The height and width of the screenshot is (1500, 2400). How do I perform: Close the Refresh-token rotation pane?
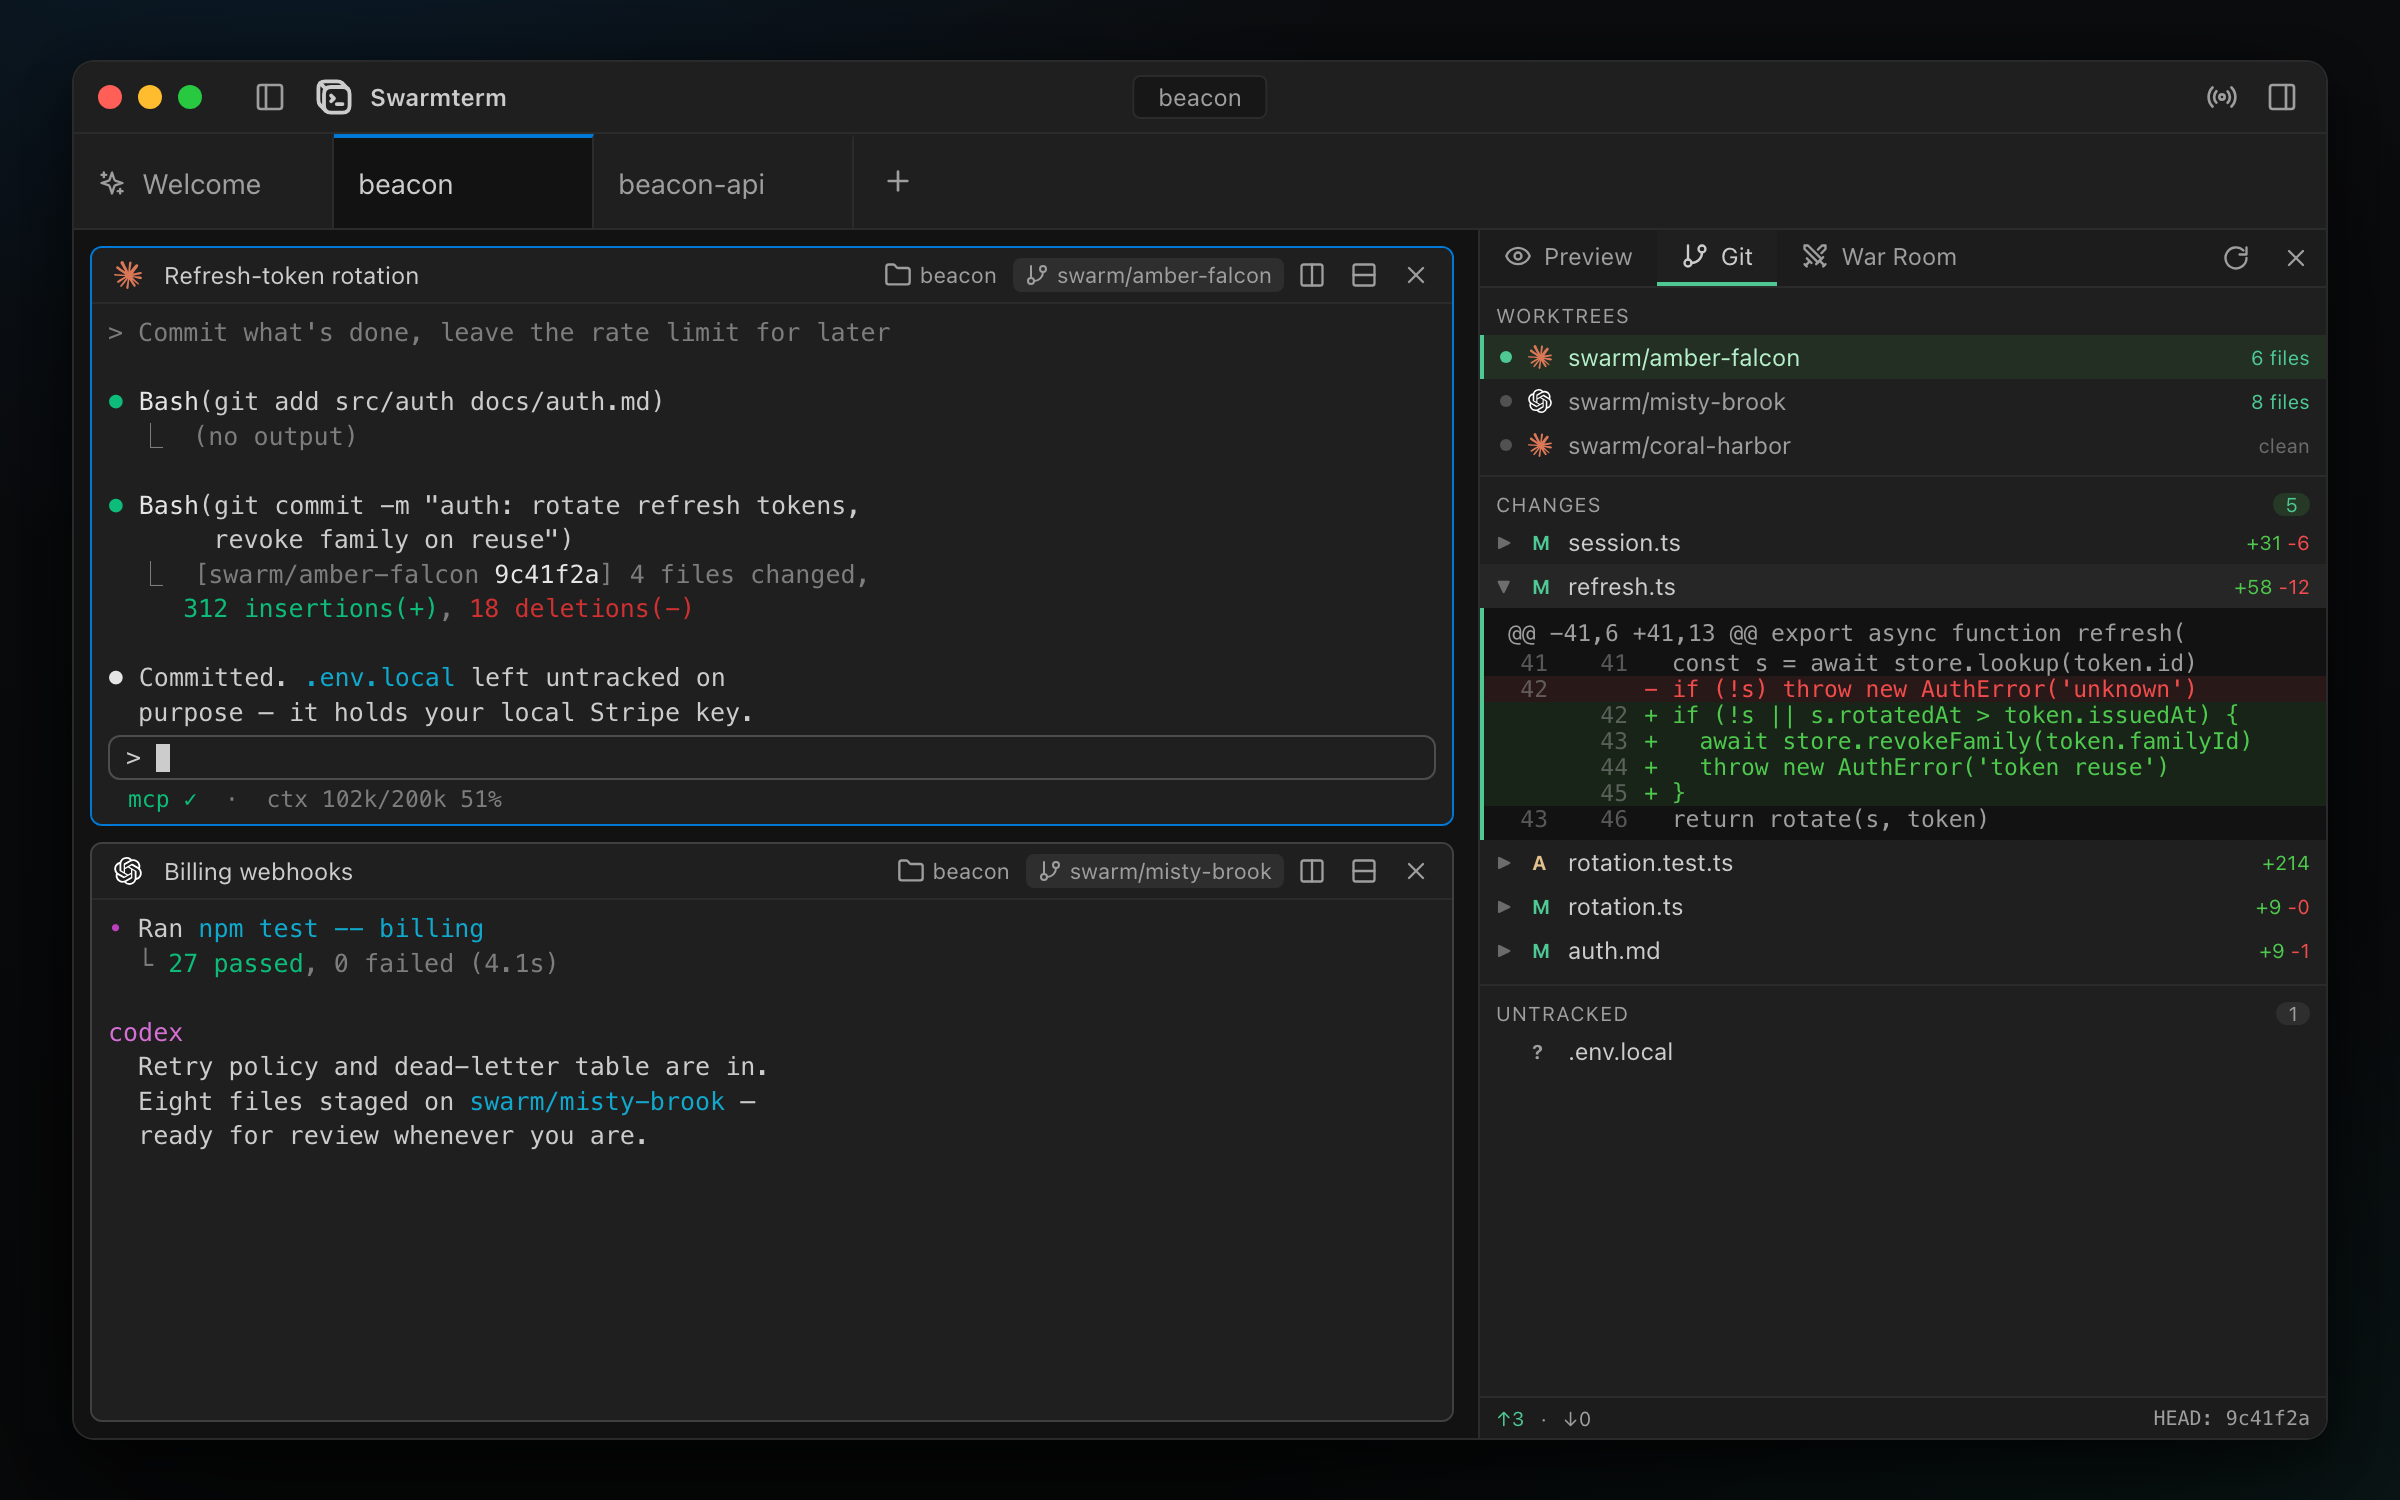click(x=1416, y=275)
